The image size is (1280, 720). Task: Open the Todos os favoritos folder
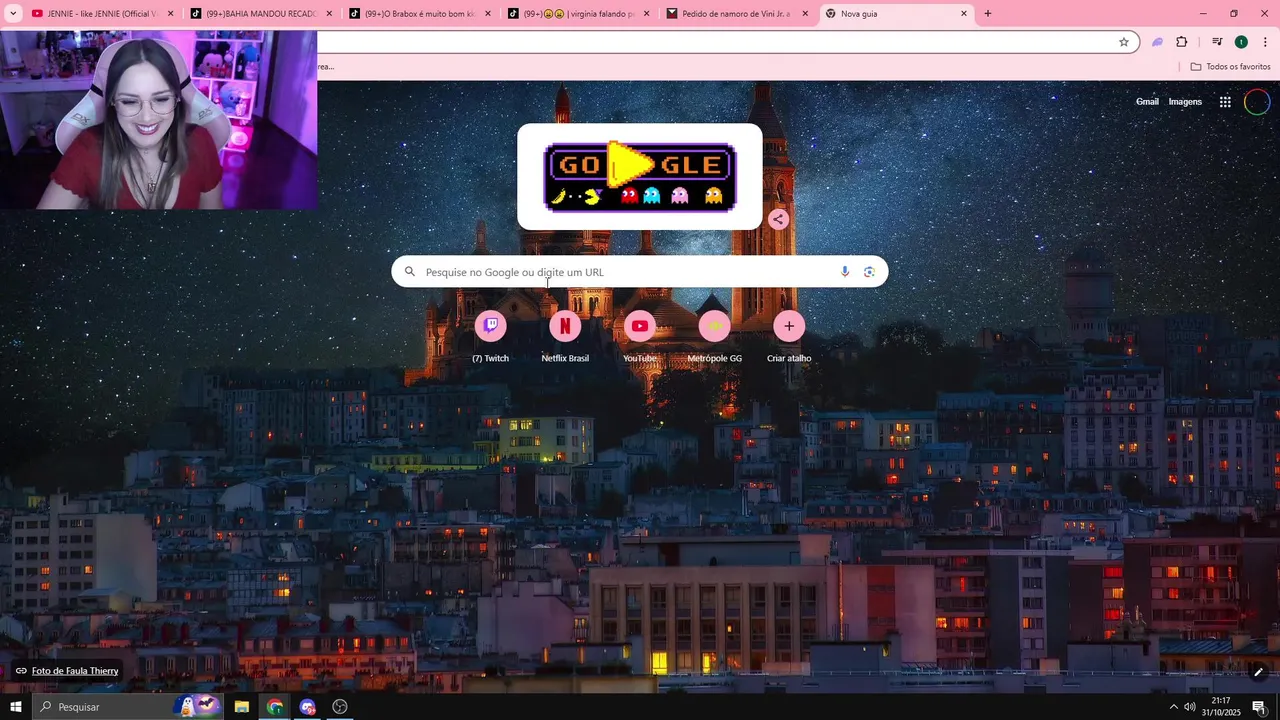(x=1230, y=67)
